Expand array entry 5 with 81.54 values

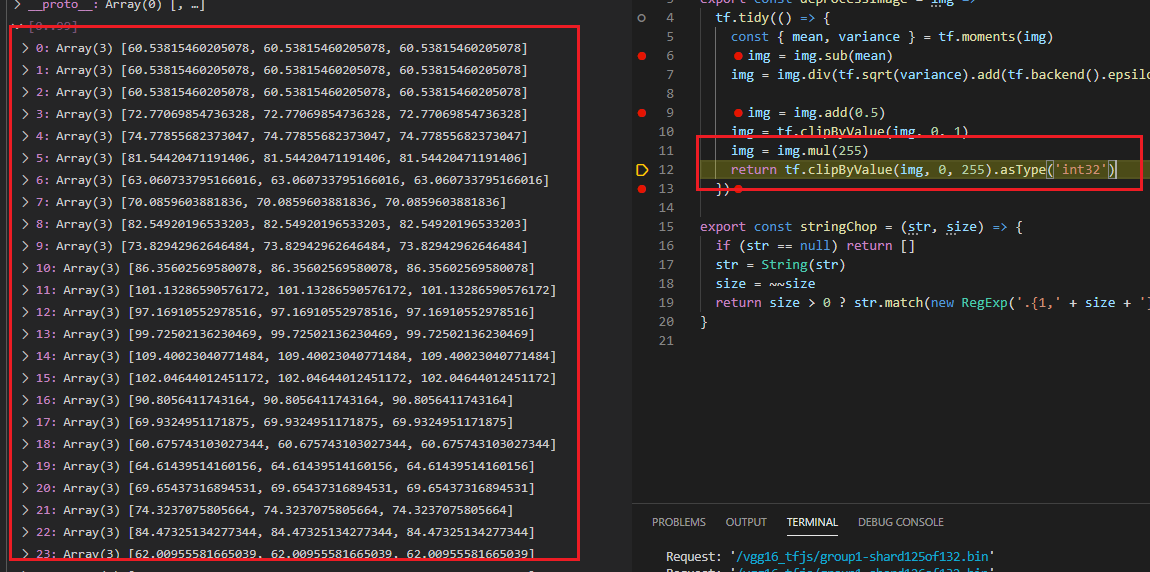point(26,158)
